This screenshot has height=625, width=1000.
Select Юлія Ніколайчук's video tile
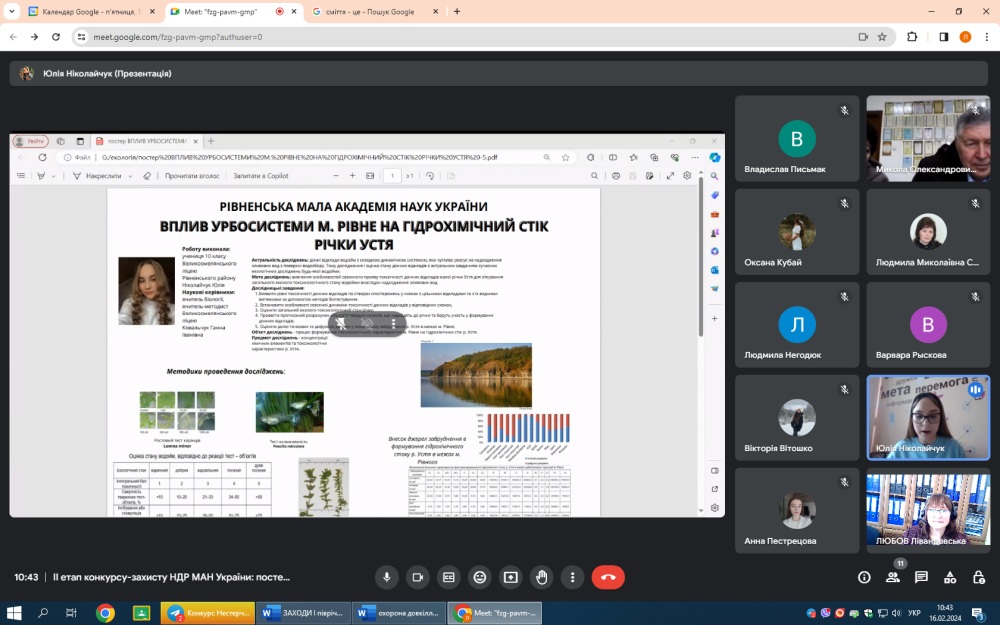coord(928,417)
